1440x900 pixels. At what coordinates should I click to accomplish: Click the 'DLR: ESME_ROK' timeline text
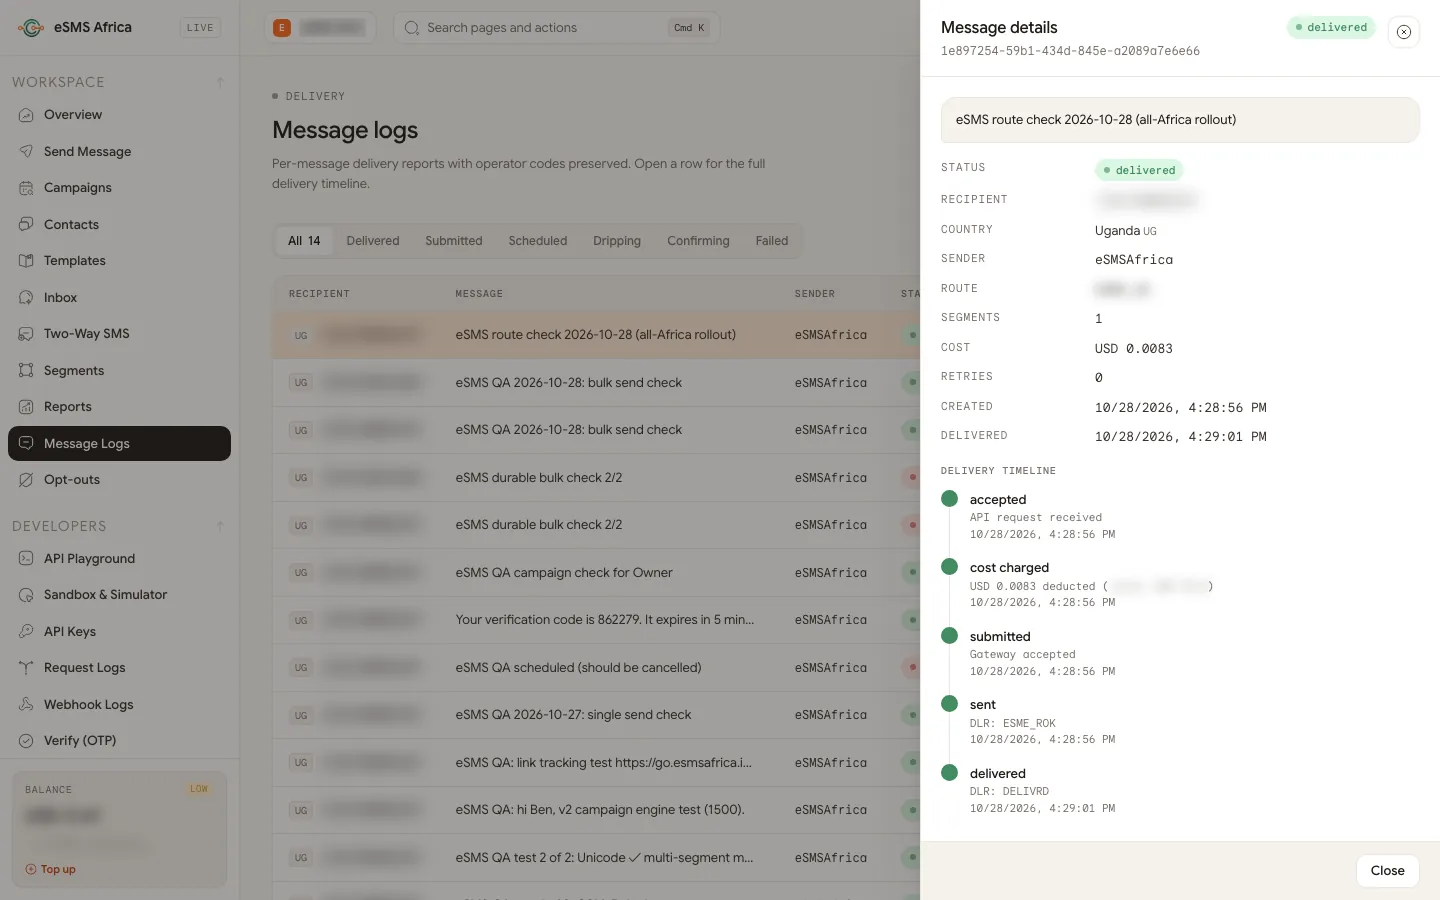click(x=1013, y=724)
